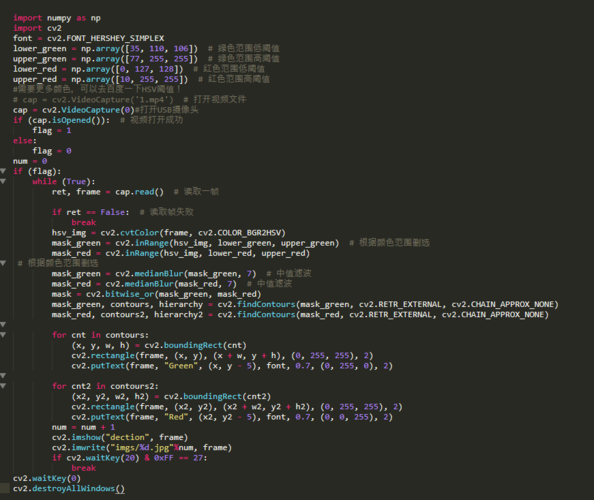Click the line 'if ret == False:'

[x=91, y=212]
